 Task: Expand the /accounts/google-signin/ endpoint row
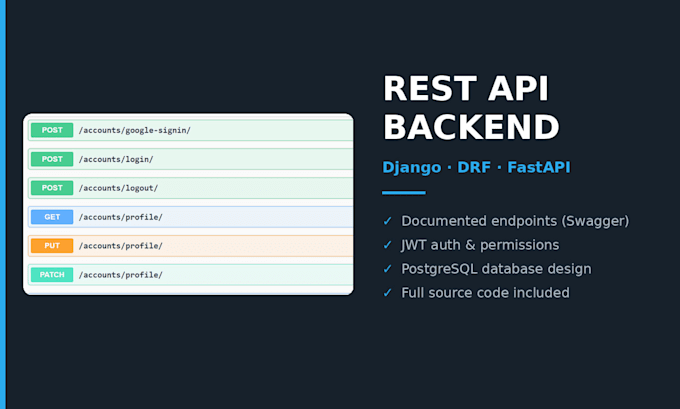pos(191,130)
